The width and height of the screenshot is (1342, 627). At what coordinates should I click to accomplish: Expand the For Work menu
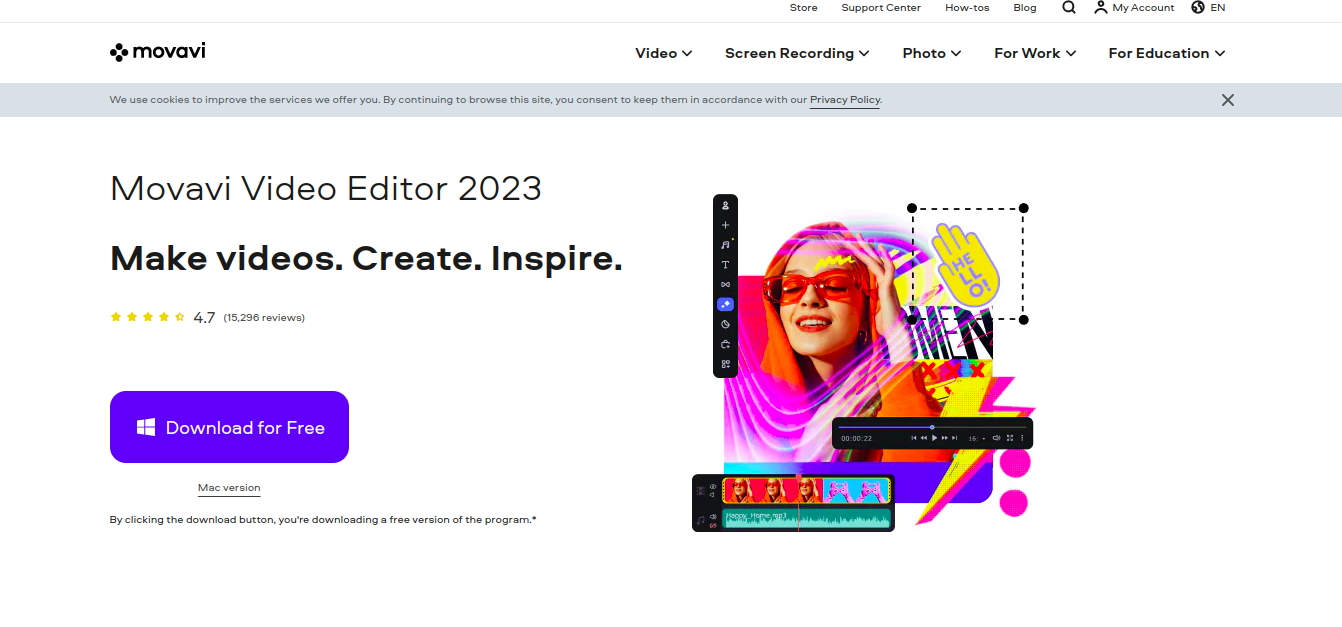1035,53
